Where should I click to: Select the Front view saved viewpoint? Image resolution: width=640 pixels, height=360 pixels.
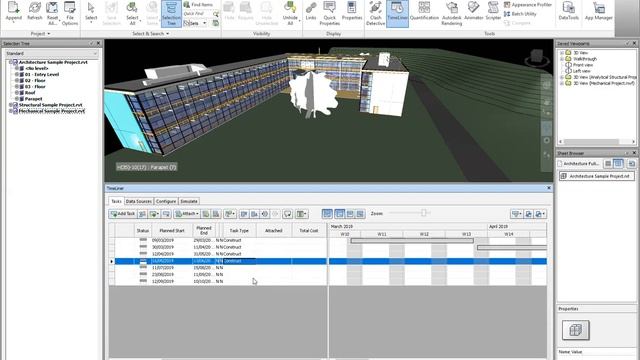[x=583, y=65]
